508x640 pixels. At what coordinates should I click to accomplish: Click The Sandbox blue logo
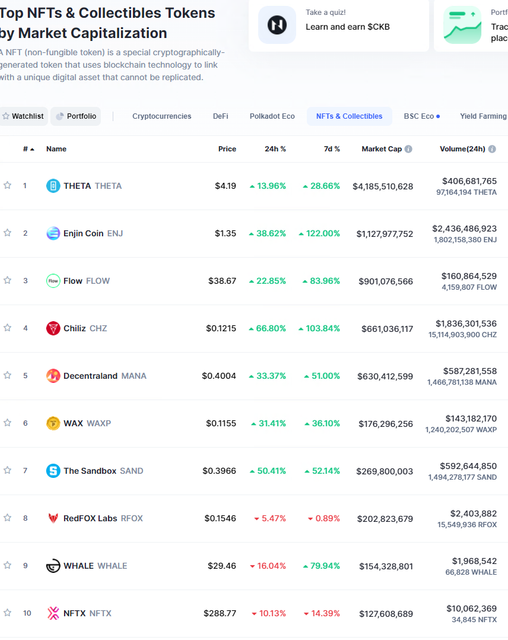(x=53, y=471)
